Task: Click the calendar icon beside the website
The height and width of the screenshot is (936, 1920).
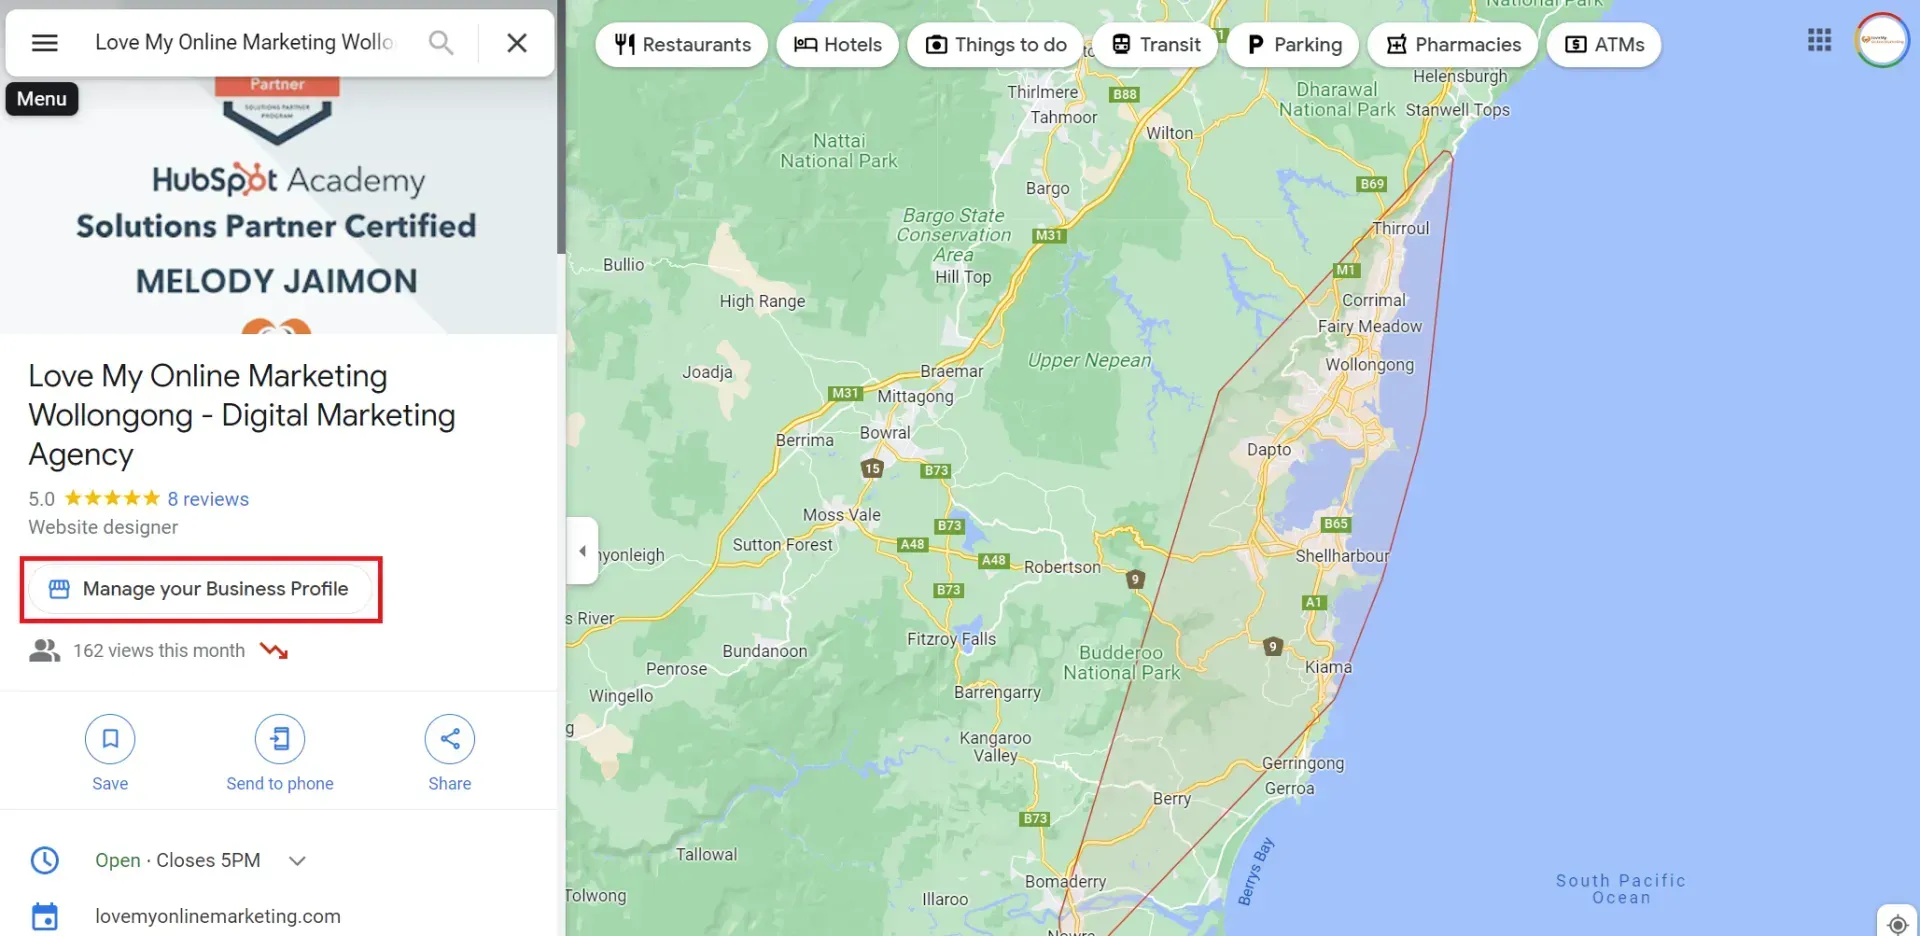Action: 45,916
